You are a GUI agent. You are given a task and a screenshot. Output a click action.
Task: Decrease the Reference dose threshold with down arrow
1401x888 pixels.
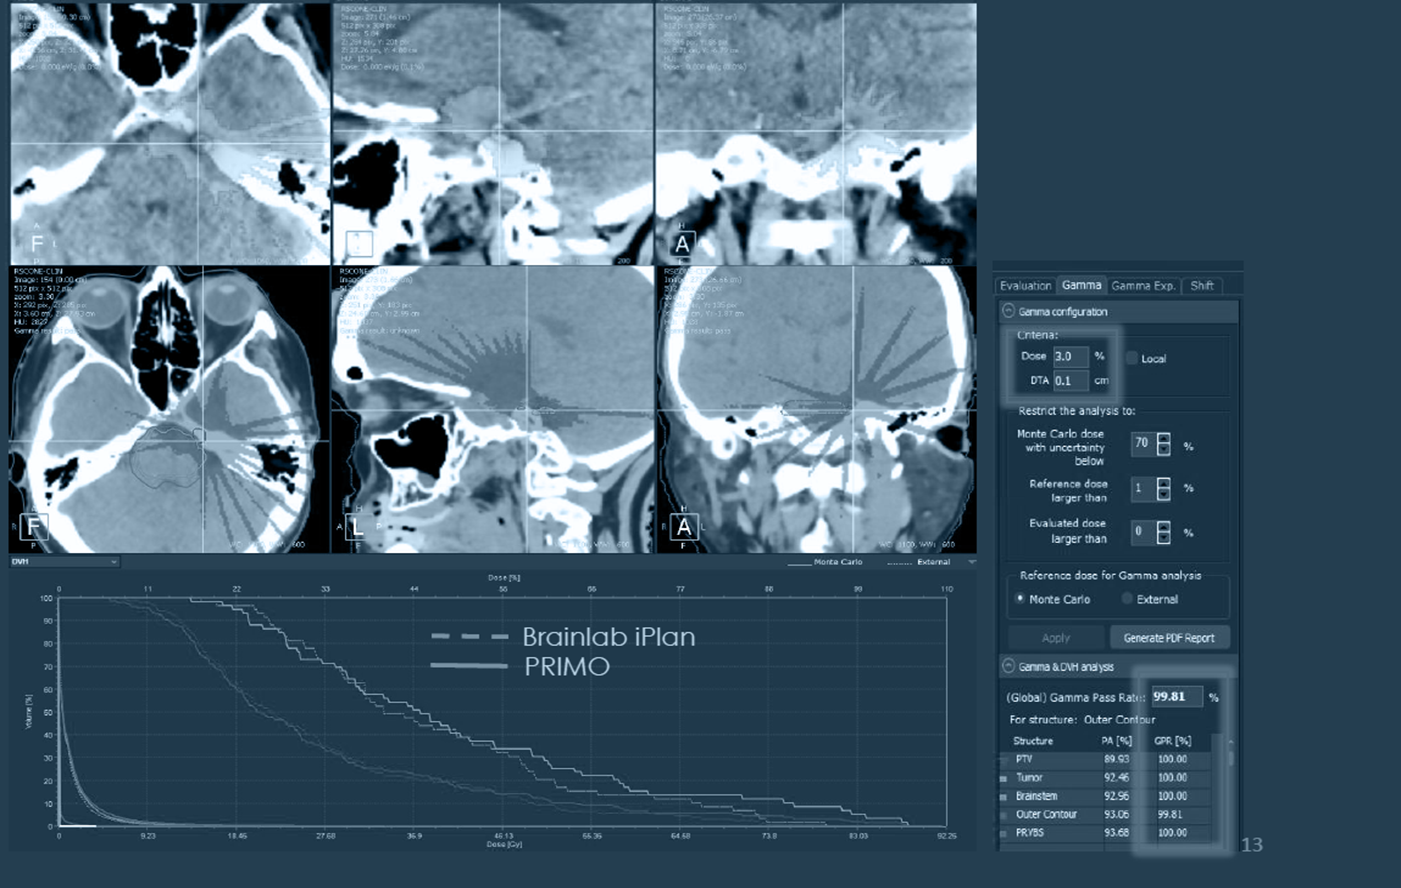[x=1163, y=494]
